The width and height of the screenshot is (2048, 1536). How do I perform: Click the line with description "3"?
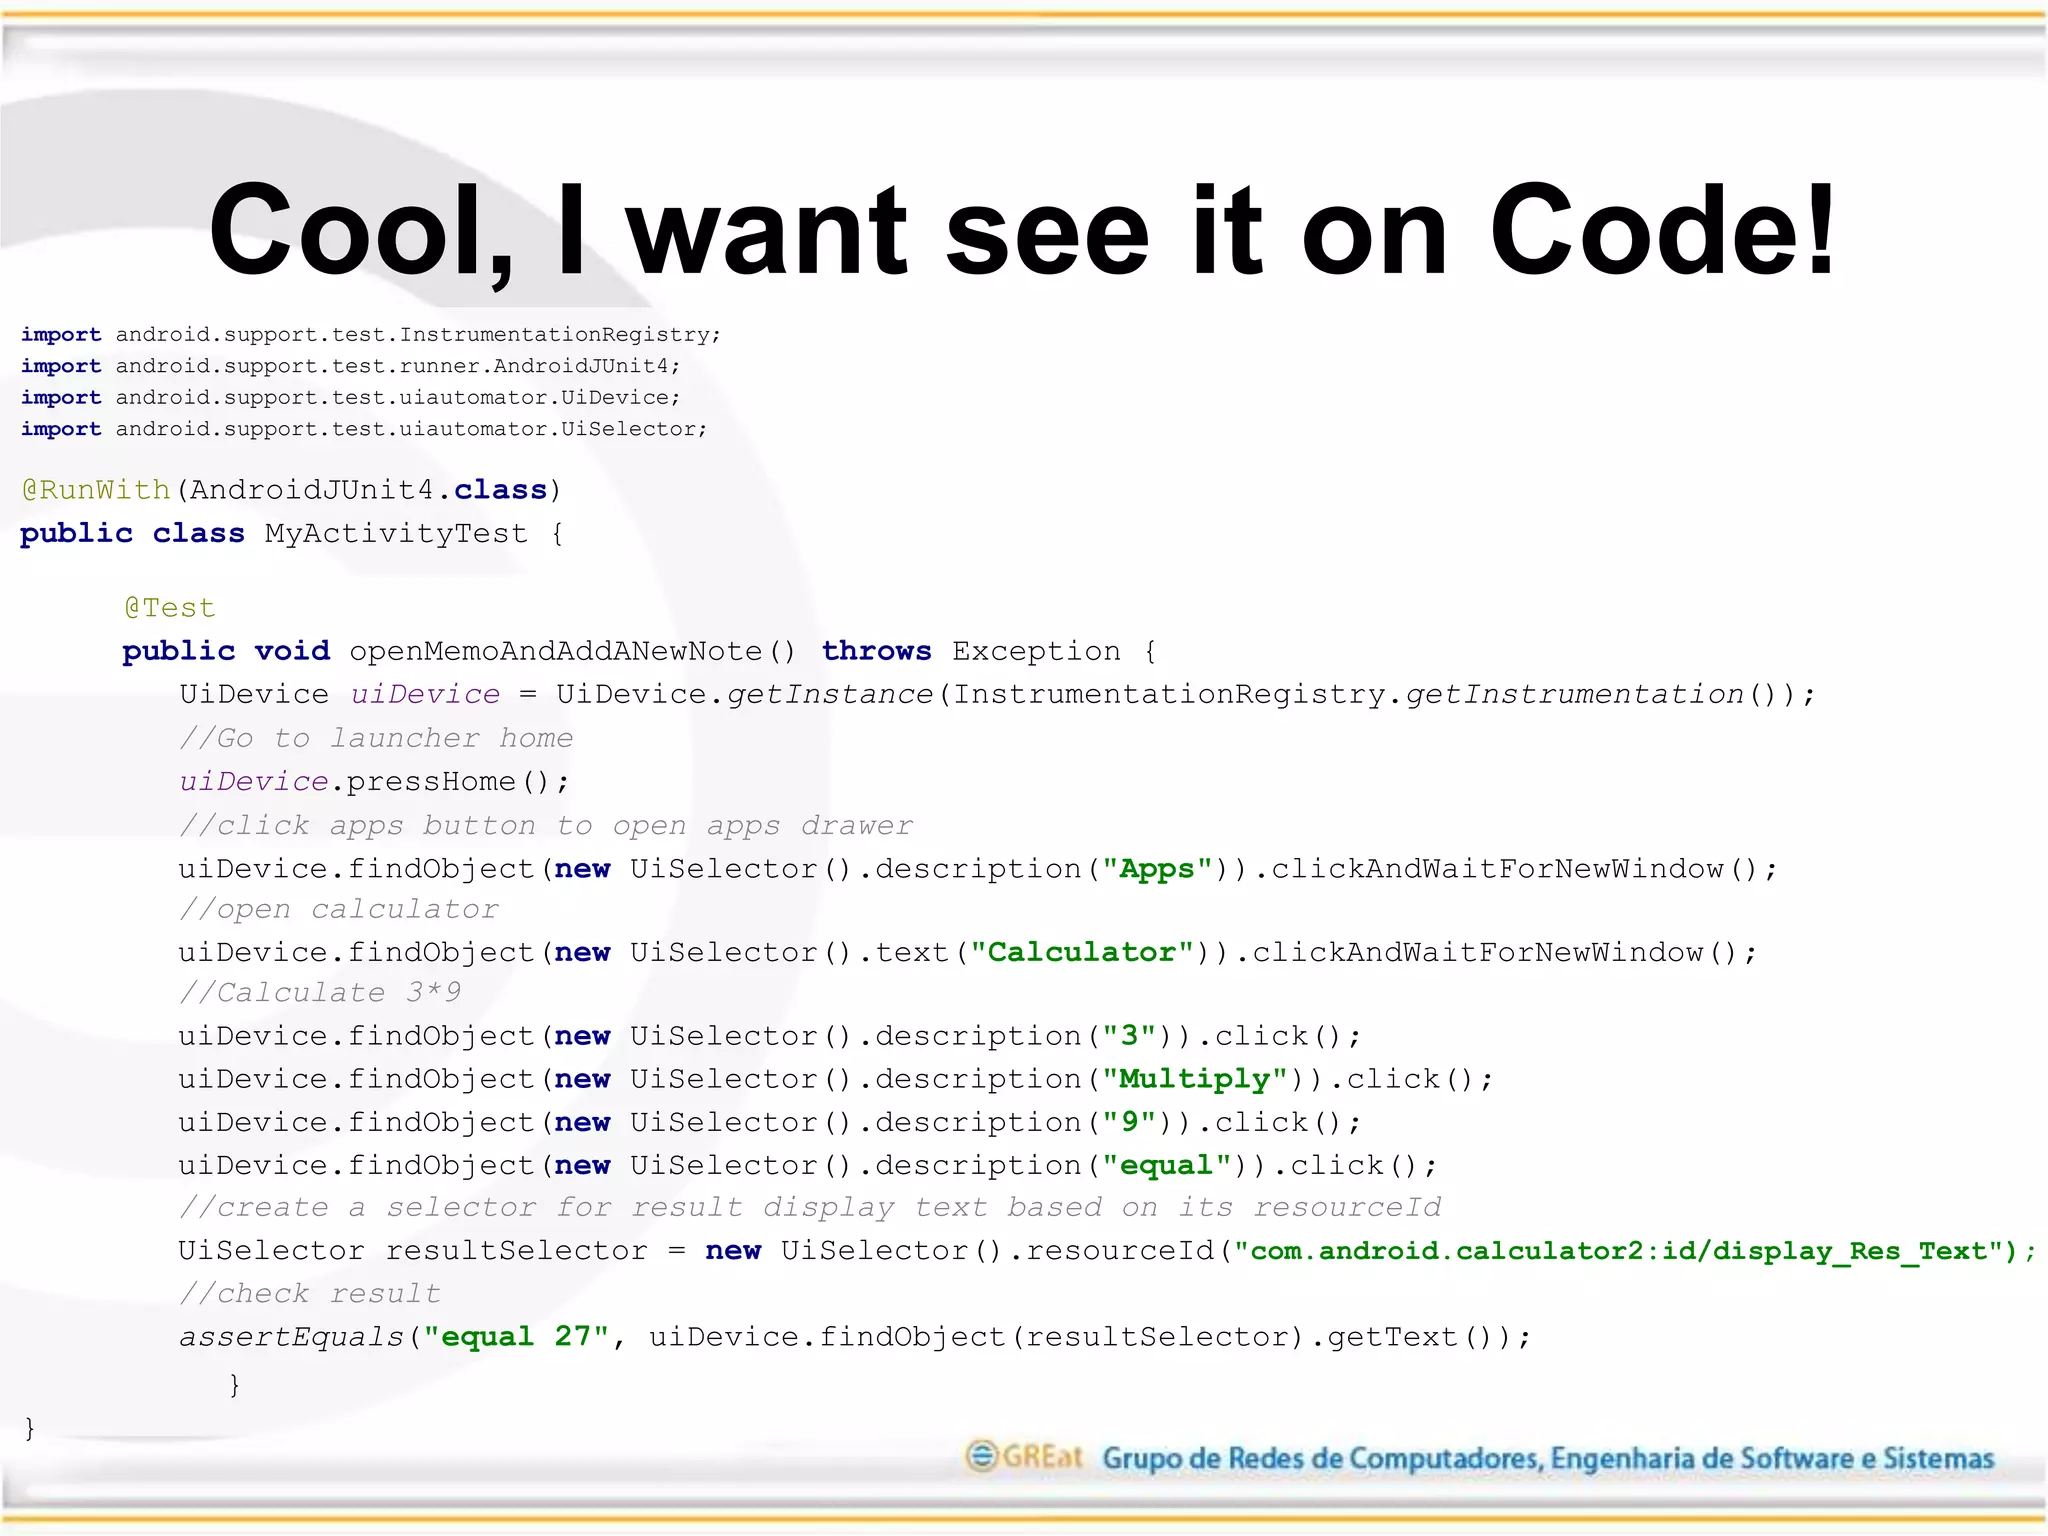(770, 1036)
